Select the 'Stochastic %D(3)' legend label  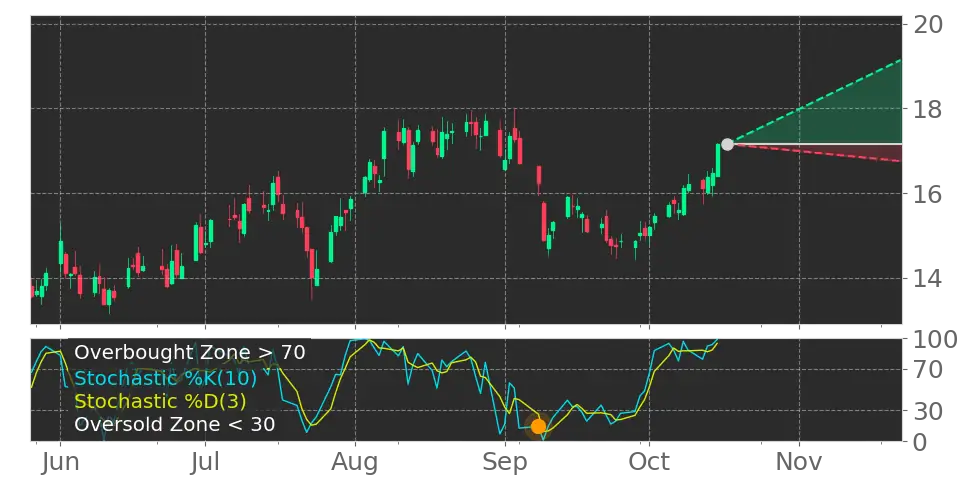tap(160, 402)
